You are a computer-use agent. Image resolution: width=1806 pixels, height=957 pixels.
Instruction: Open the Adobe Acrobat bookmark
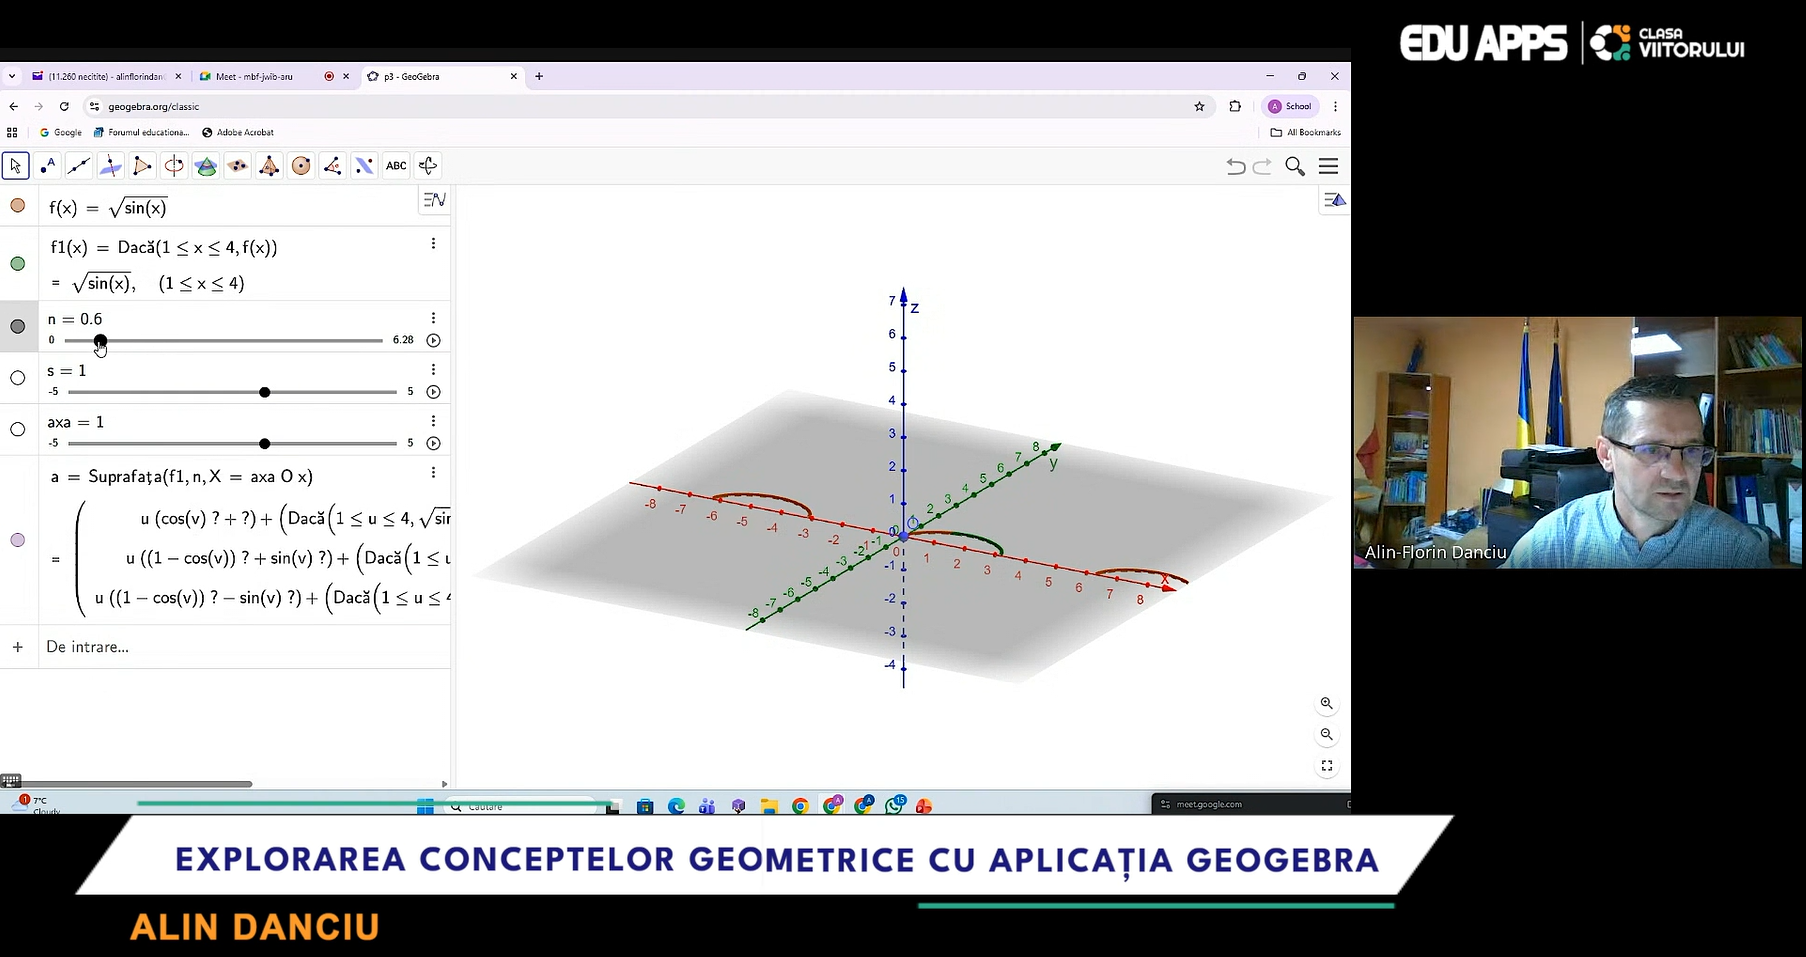(237, 132)
